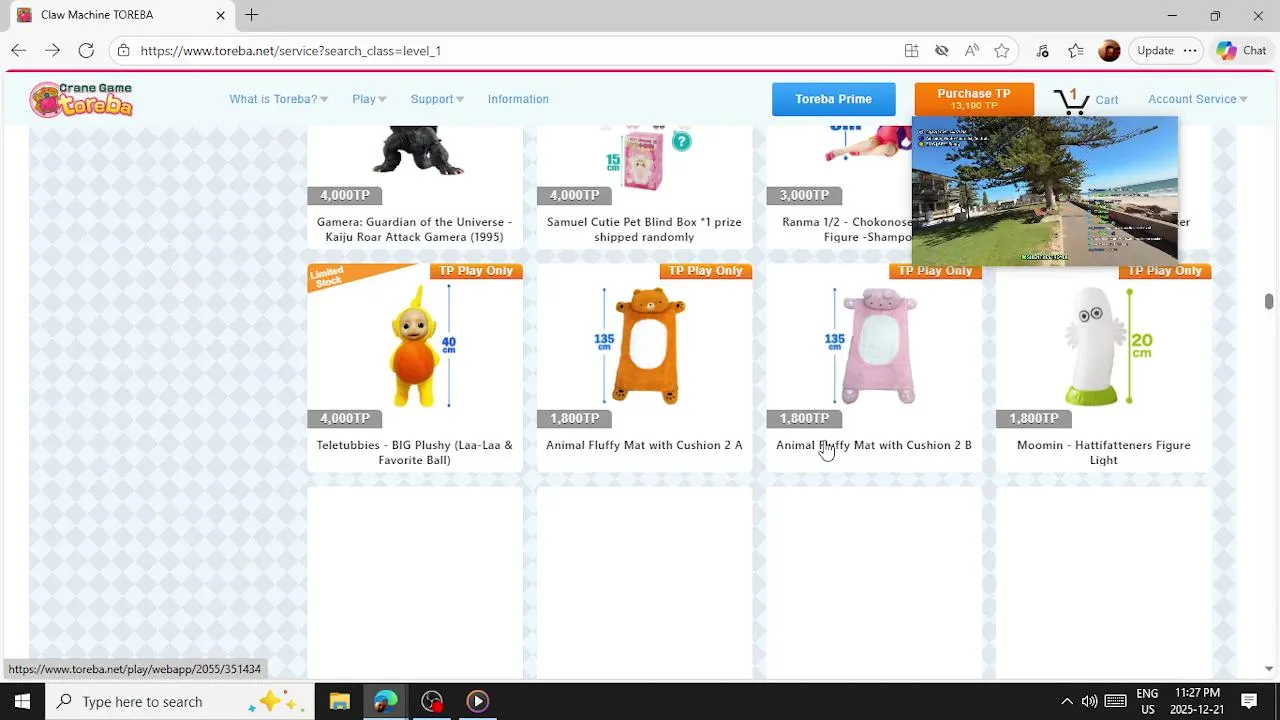This screenshot has width=1280, height=720.
Task: Start Read aloud from address bar
Action: 971,50
